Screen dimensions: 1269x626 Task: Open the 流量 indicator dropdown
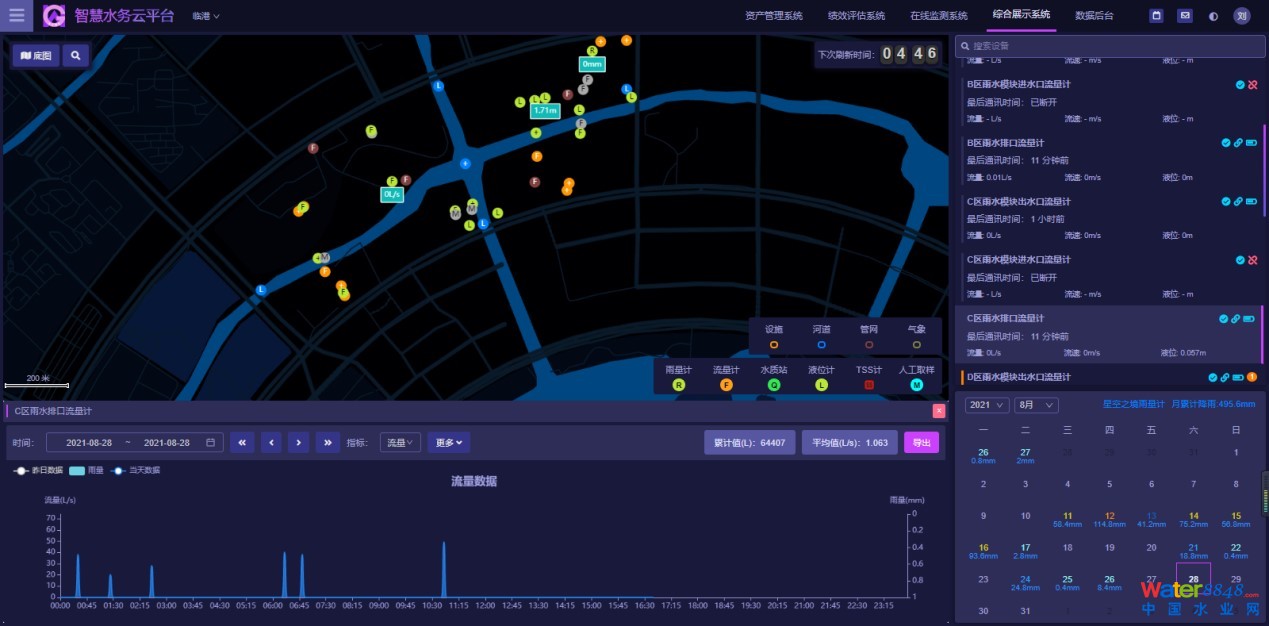point(400,442)
